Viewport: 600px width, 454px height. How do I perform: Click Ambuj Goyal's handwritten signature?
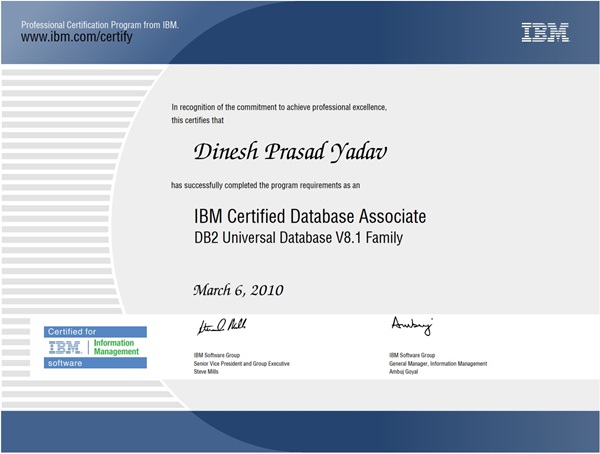tap(411, 326)
